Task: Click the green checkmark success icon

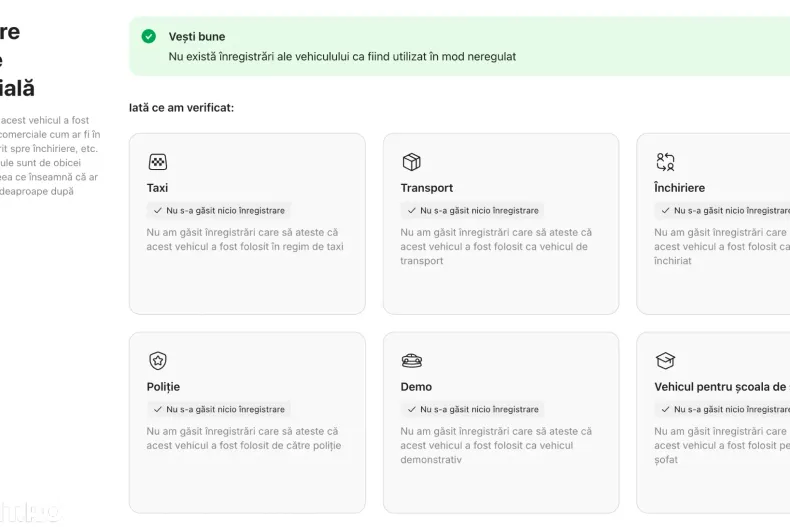Action: click(x=149, y=36)
